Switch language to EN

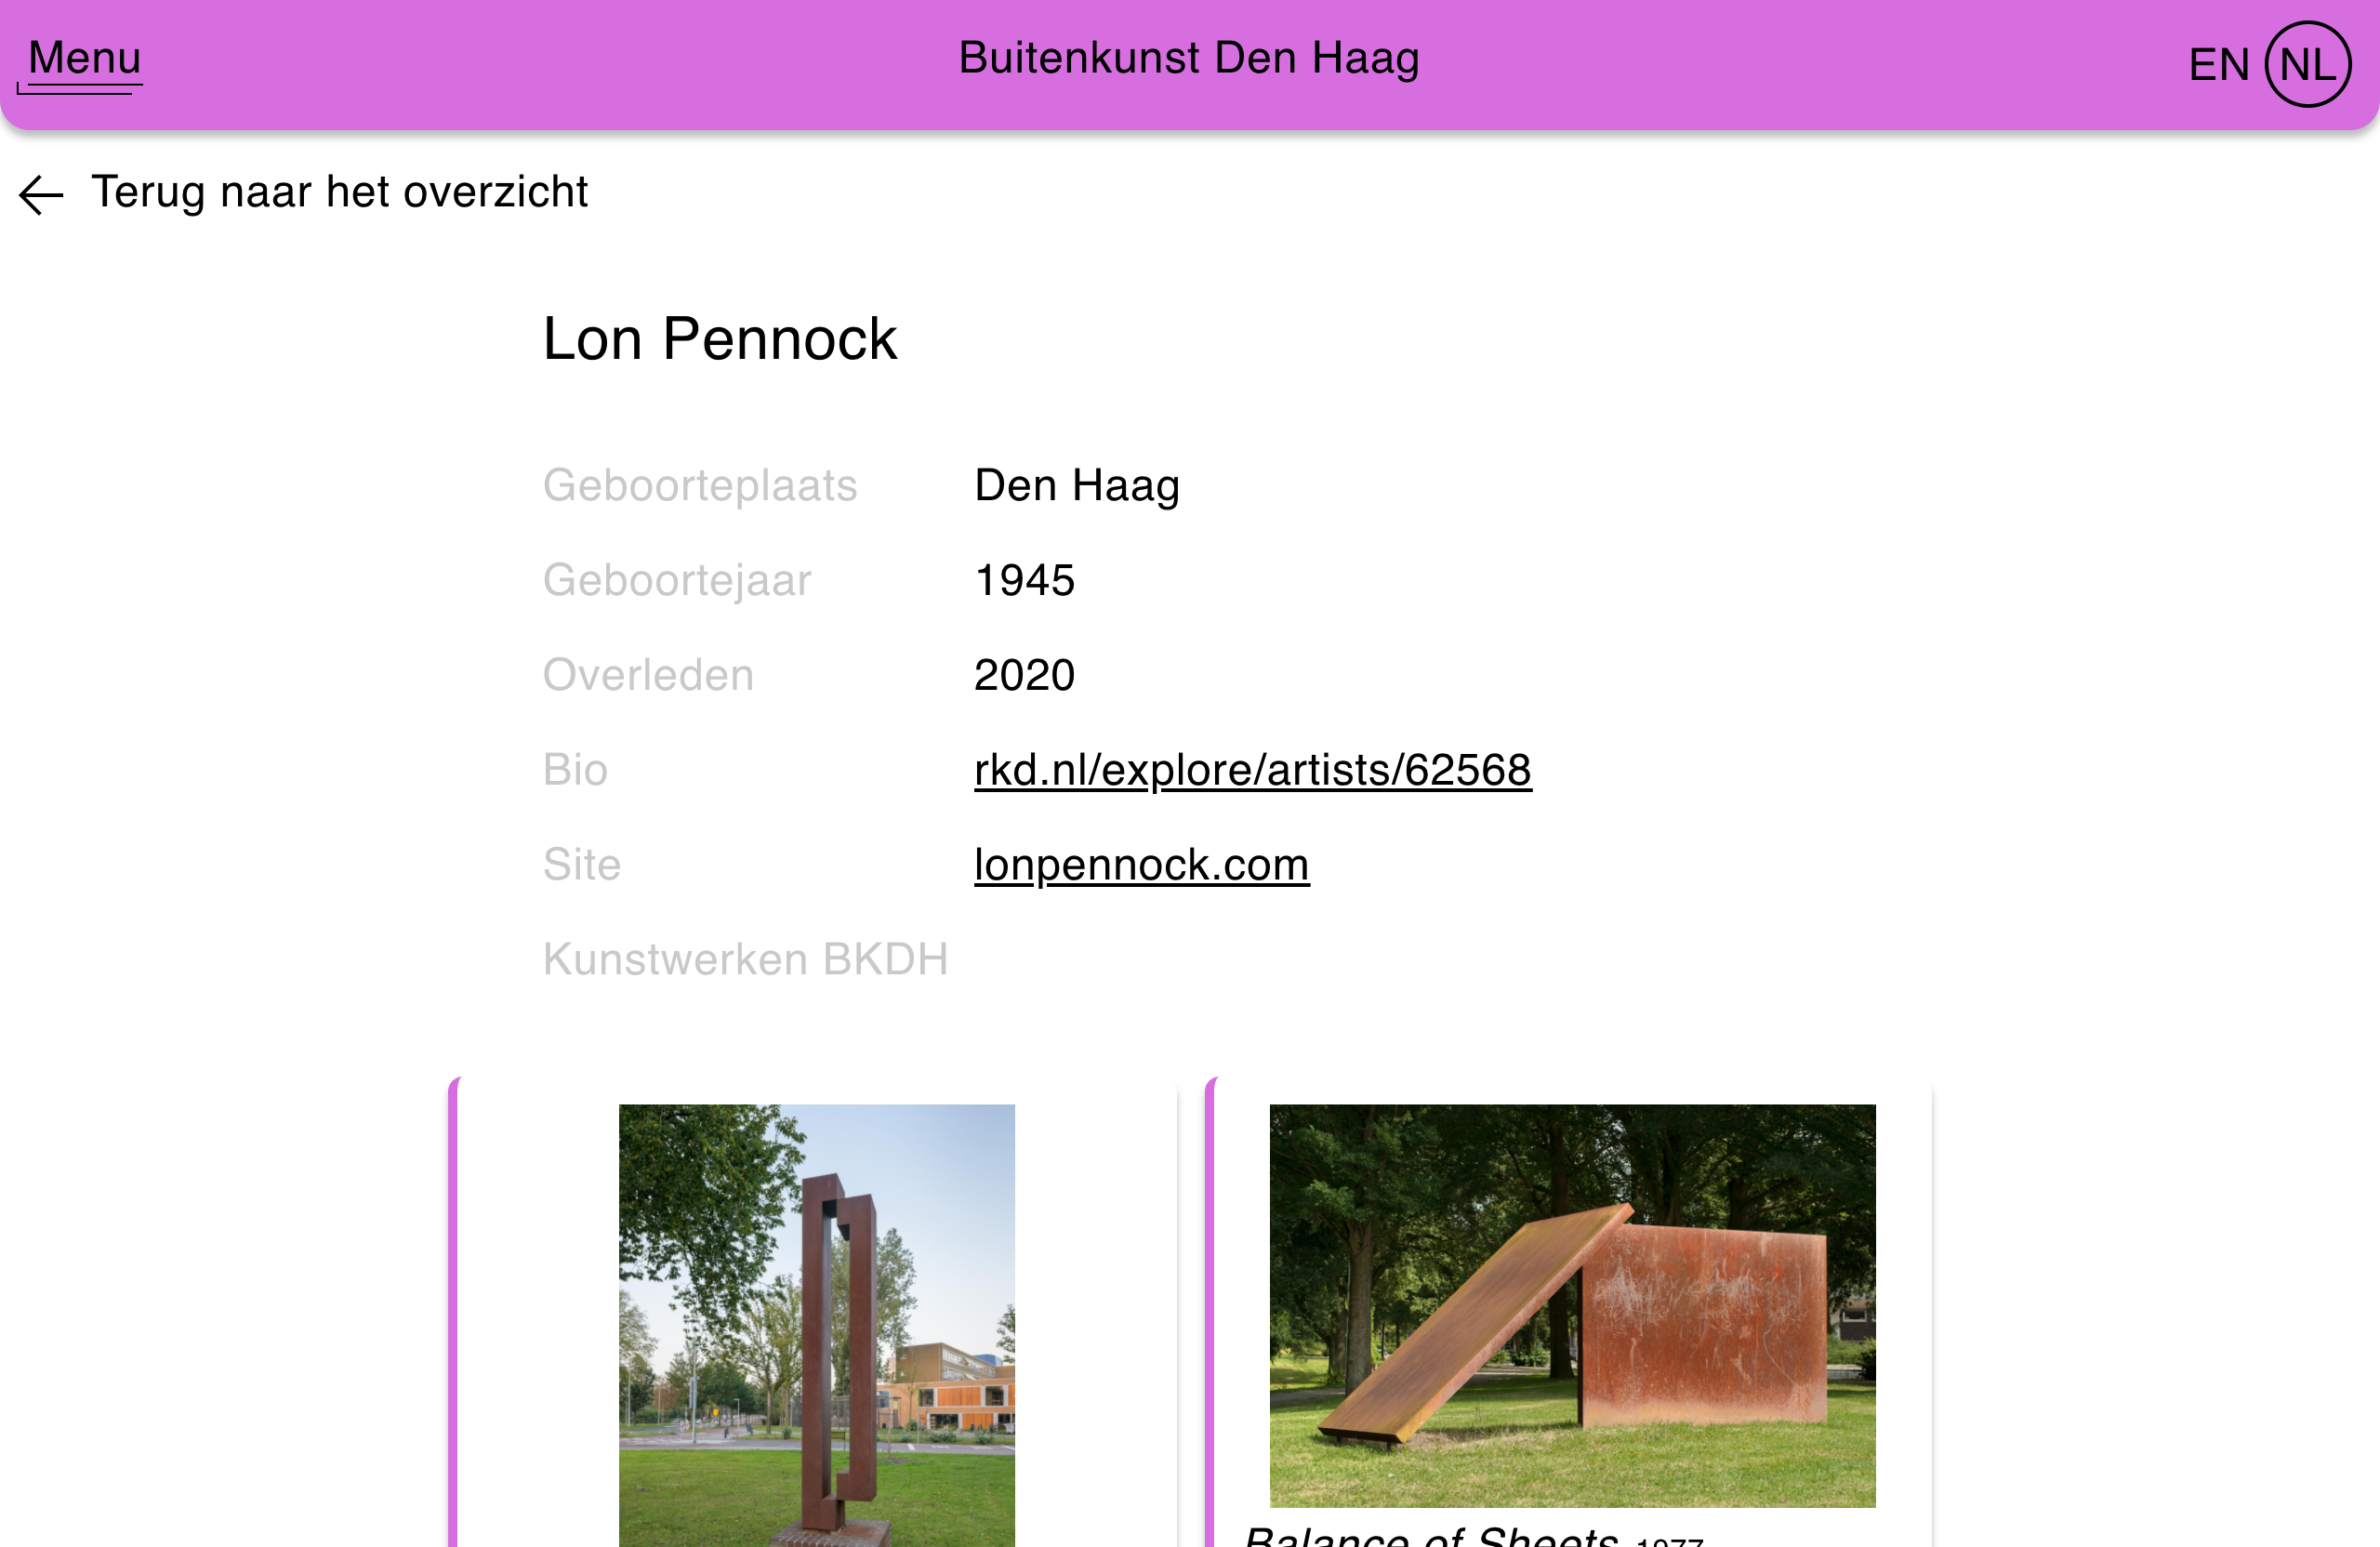tap(2218, 65)
